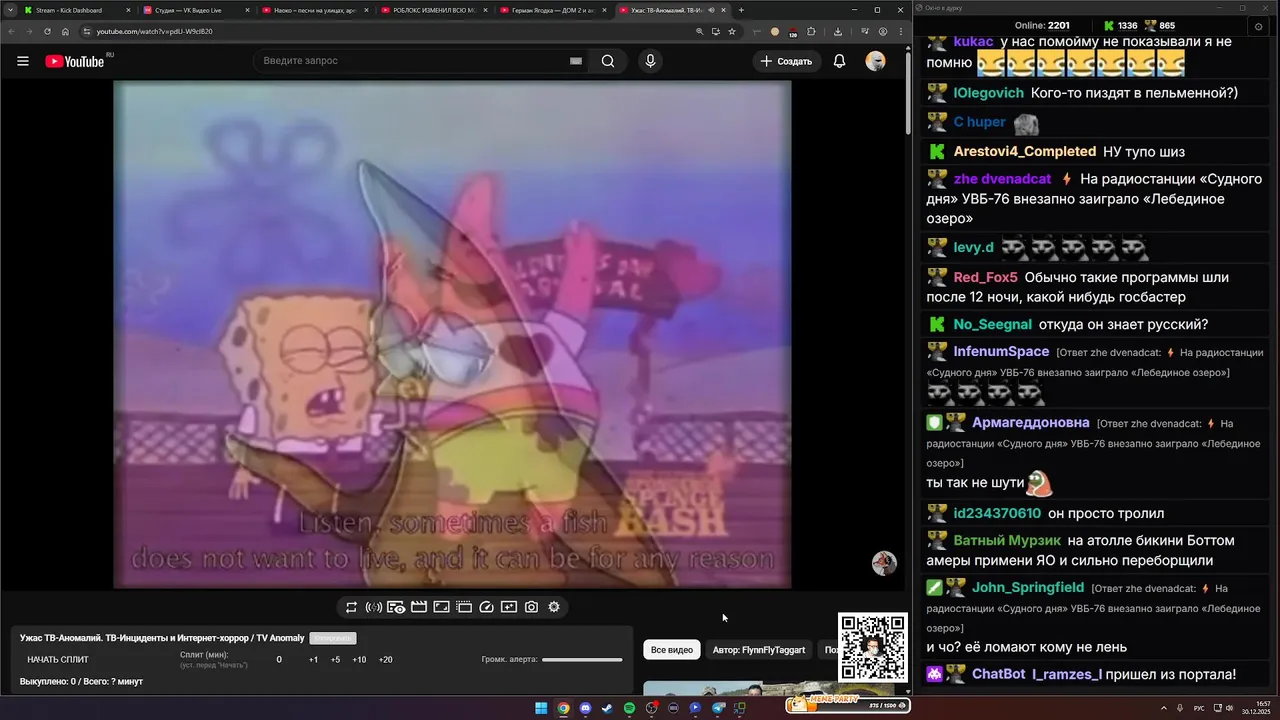The width and height of the screenshot is (1280, 720).
Task: Open YouTube notifications bell
Action: 840,61
